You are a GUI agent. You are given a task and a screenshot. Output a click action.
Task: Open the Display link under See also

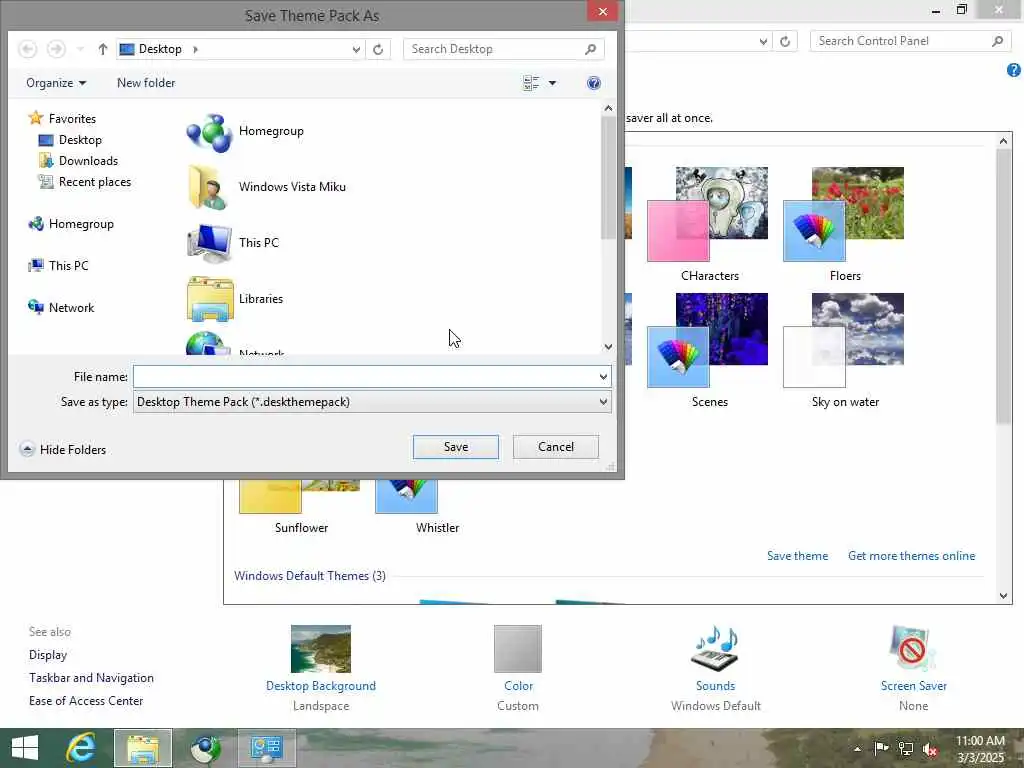[x=48, y=655]
